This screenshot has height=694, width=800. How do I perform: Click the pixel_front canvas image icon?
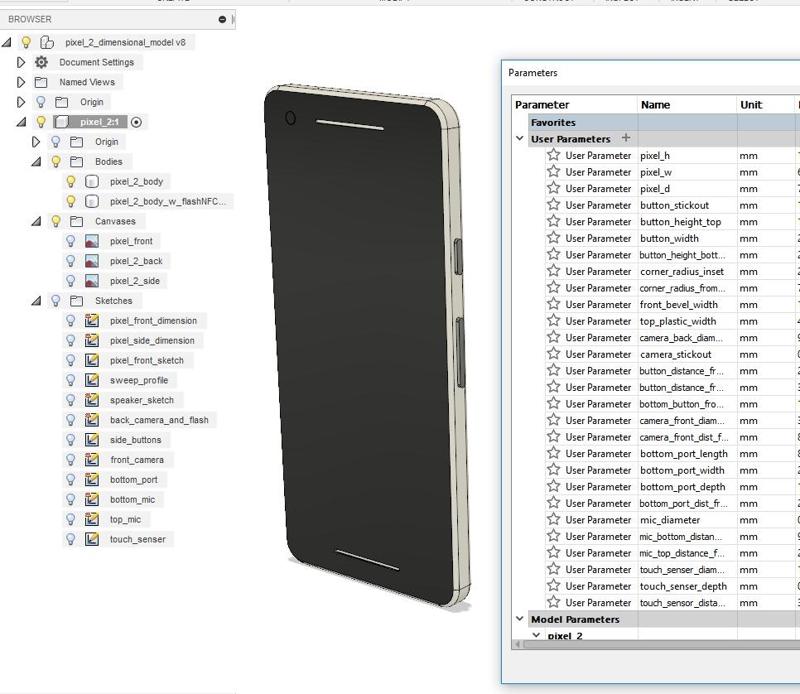(92, 241)
